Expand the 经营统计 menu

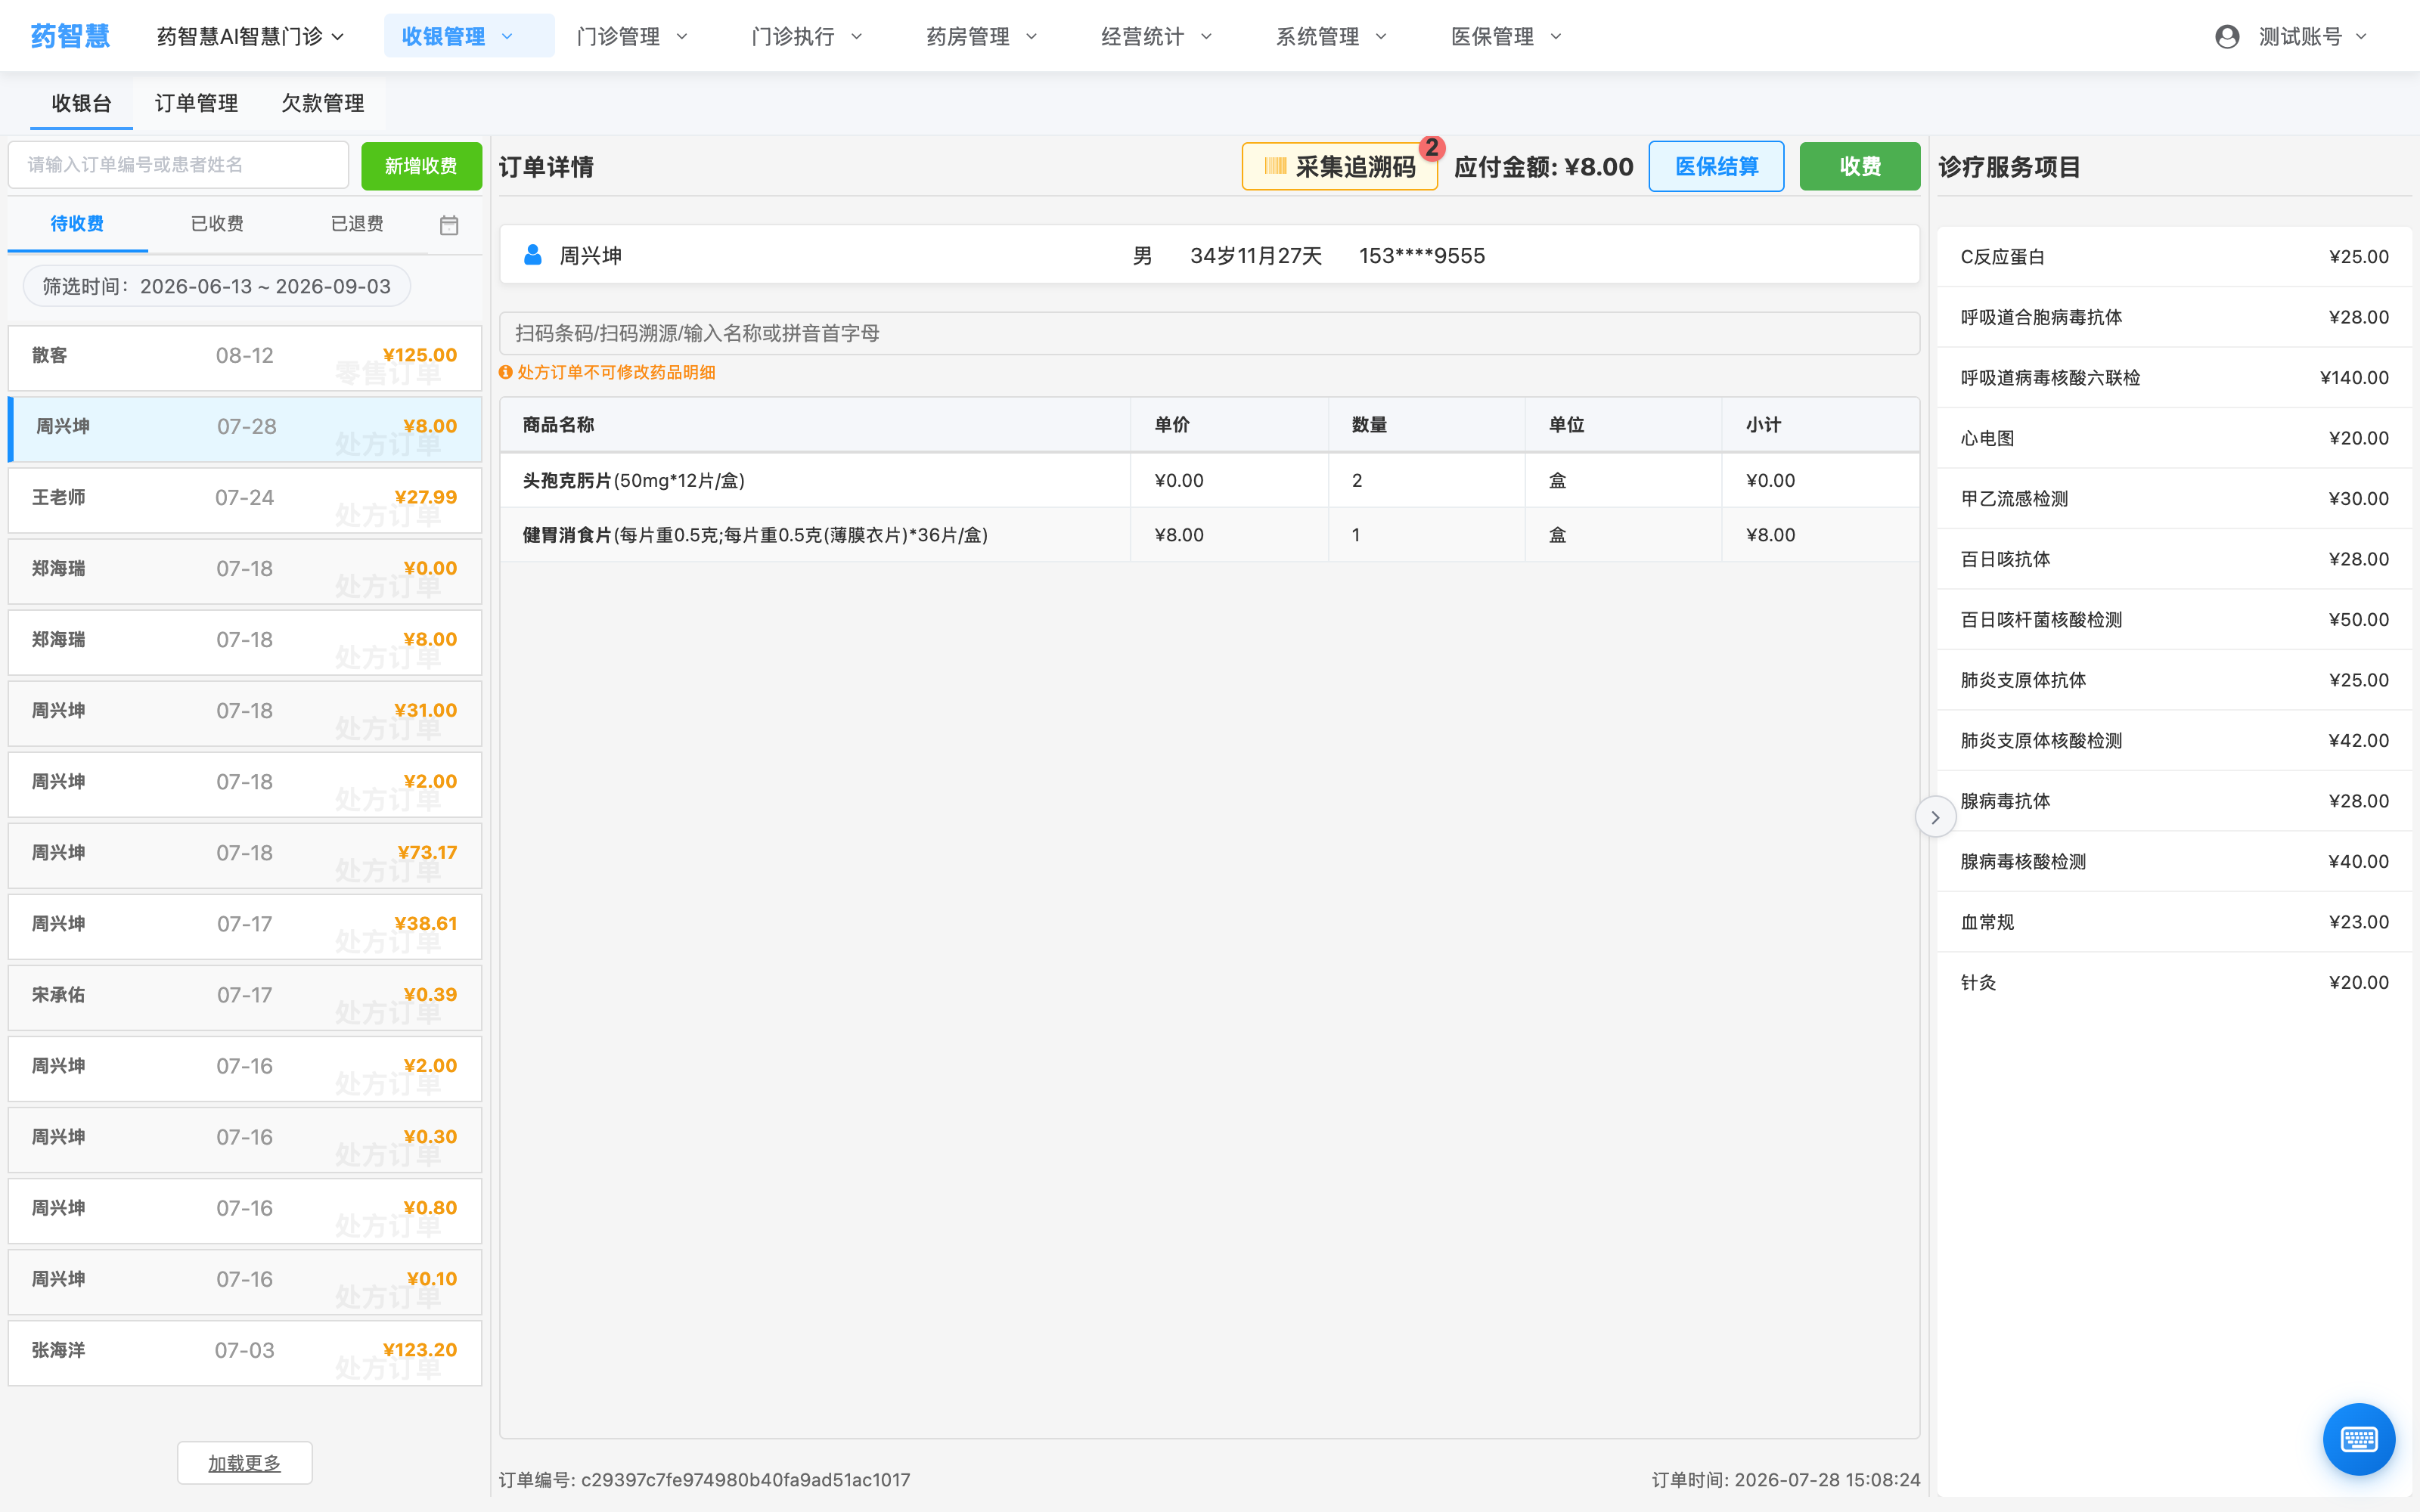[1156, 37]
